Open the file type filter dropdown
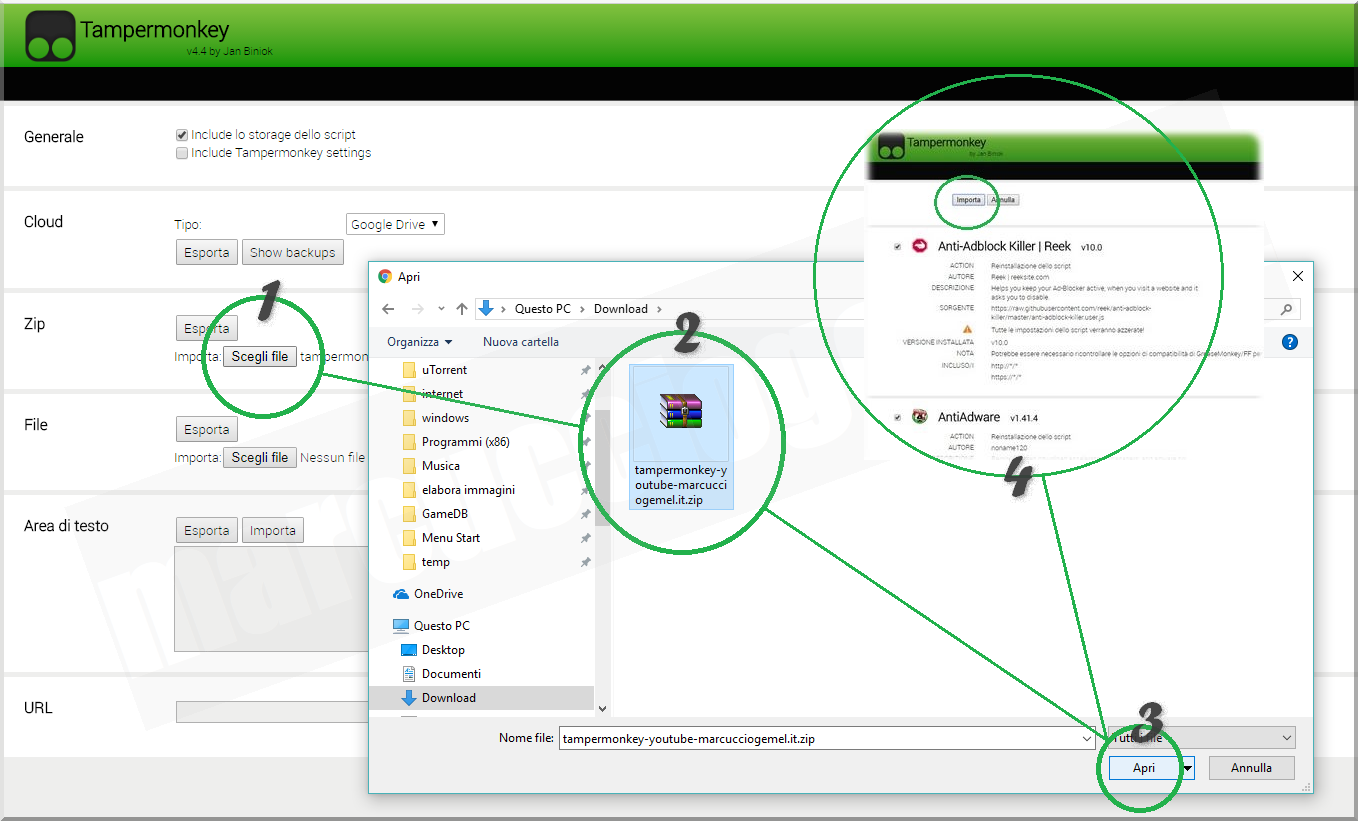This screenshot has width=1358, height=821. pyautogui.click(x=1287, y=739)
